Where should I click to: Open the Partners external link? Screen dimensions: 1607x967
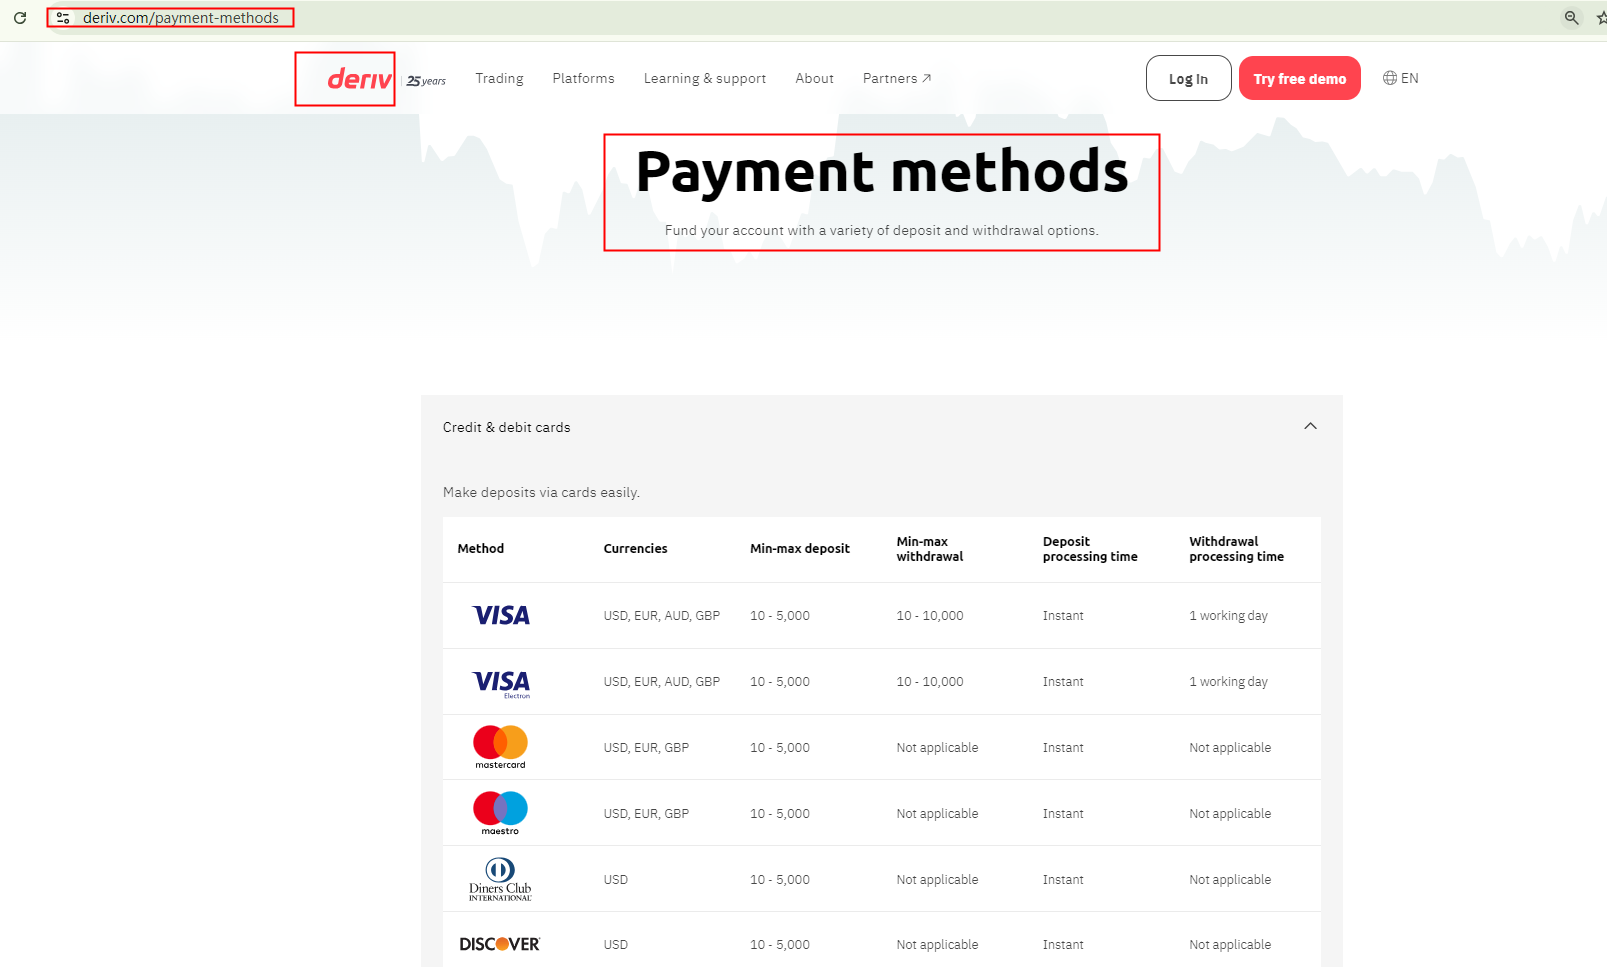(897, 78)
